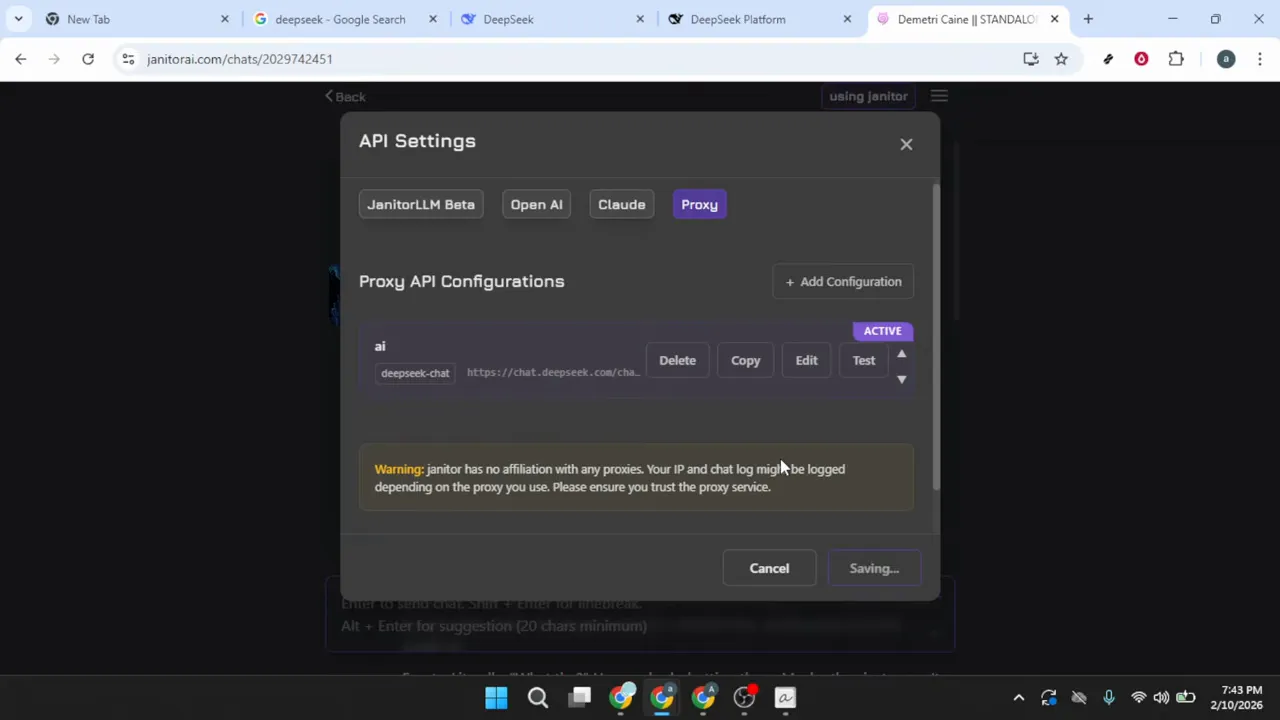Viewport: 1280px width, 720px height.
Task: Select the Proxy tab
Action: point(699,204)
